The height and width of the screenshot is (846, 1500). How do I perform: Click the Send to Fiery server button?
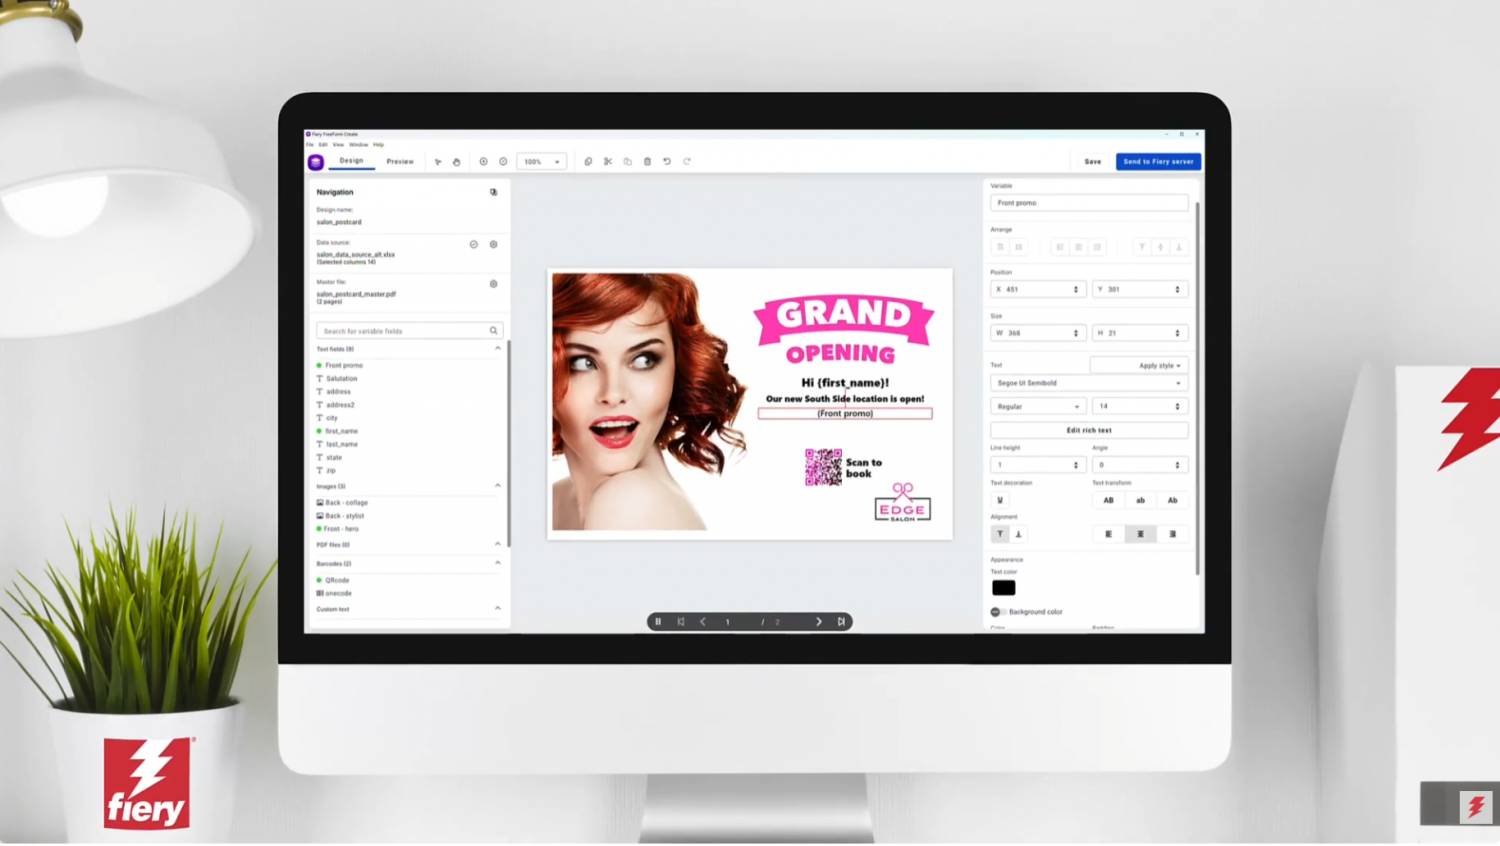click(x=1158, y=162)
